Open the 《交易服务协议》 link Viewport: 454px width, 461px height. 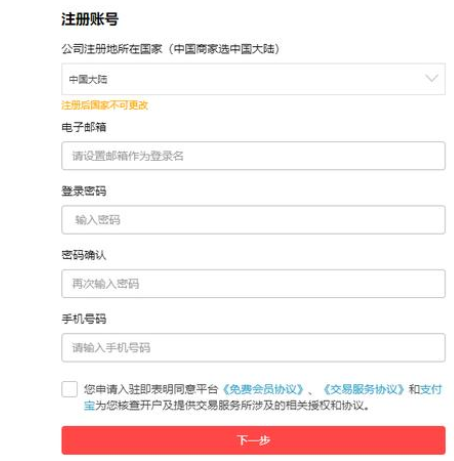tap(364, 389)
